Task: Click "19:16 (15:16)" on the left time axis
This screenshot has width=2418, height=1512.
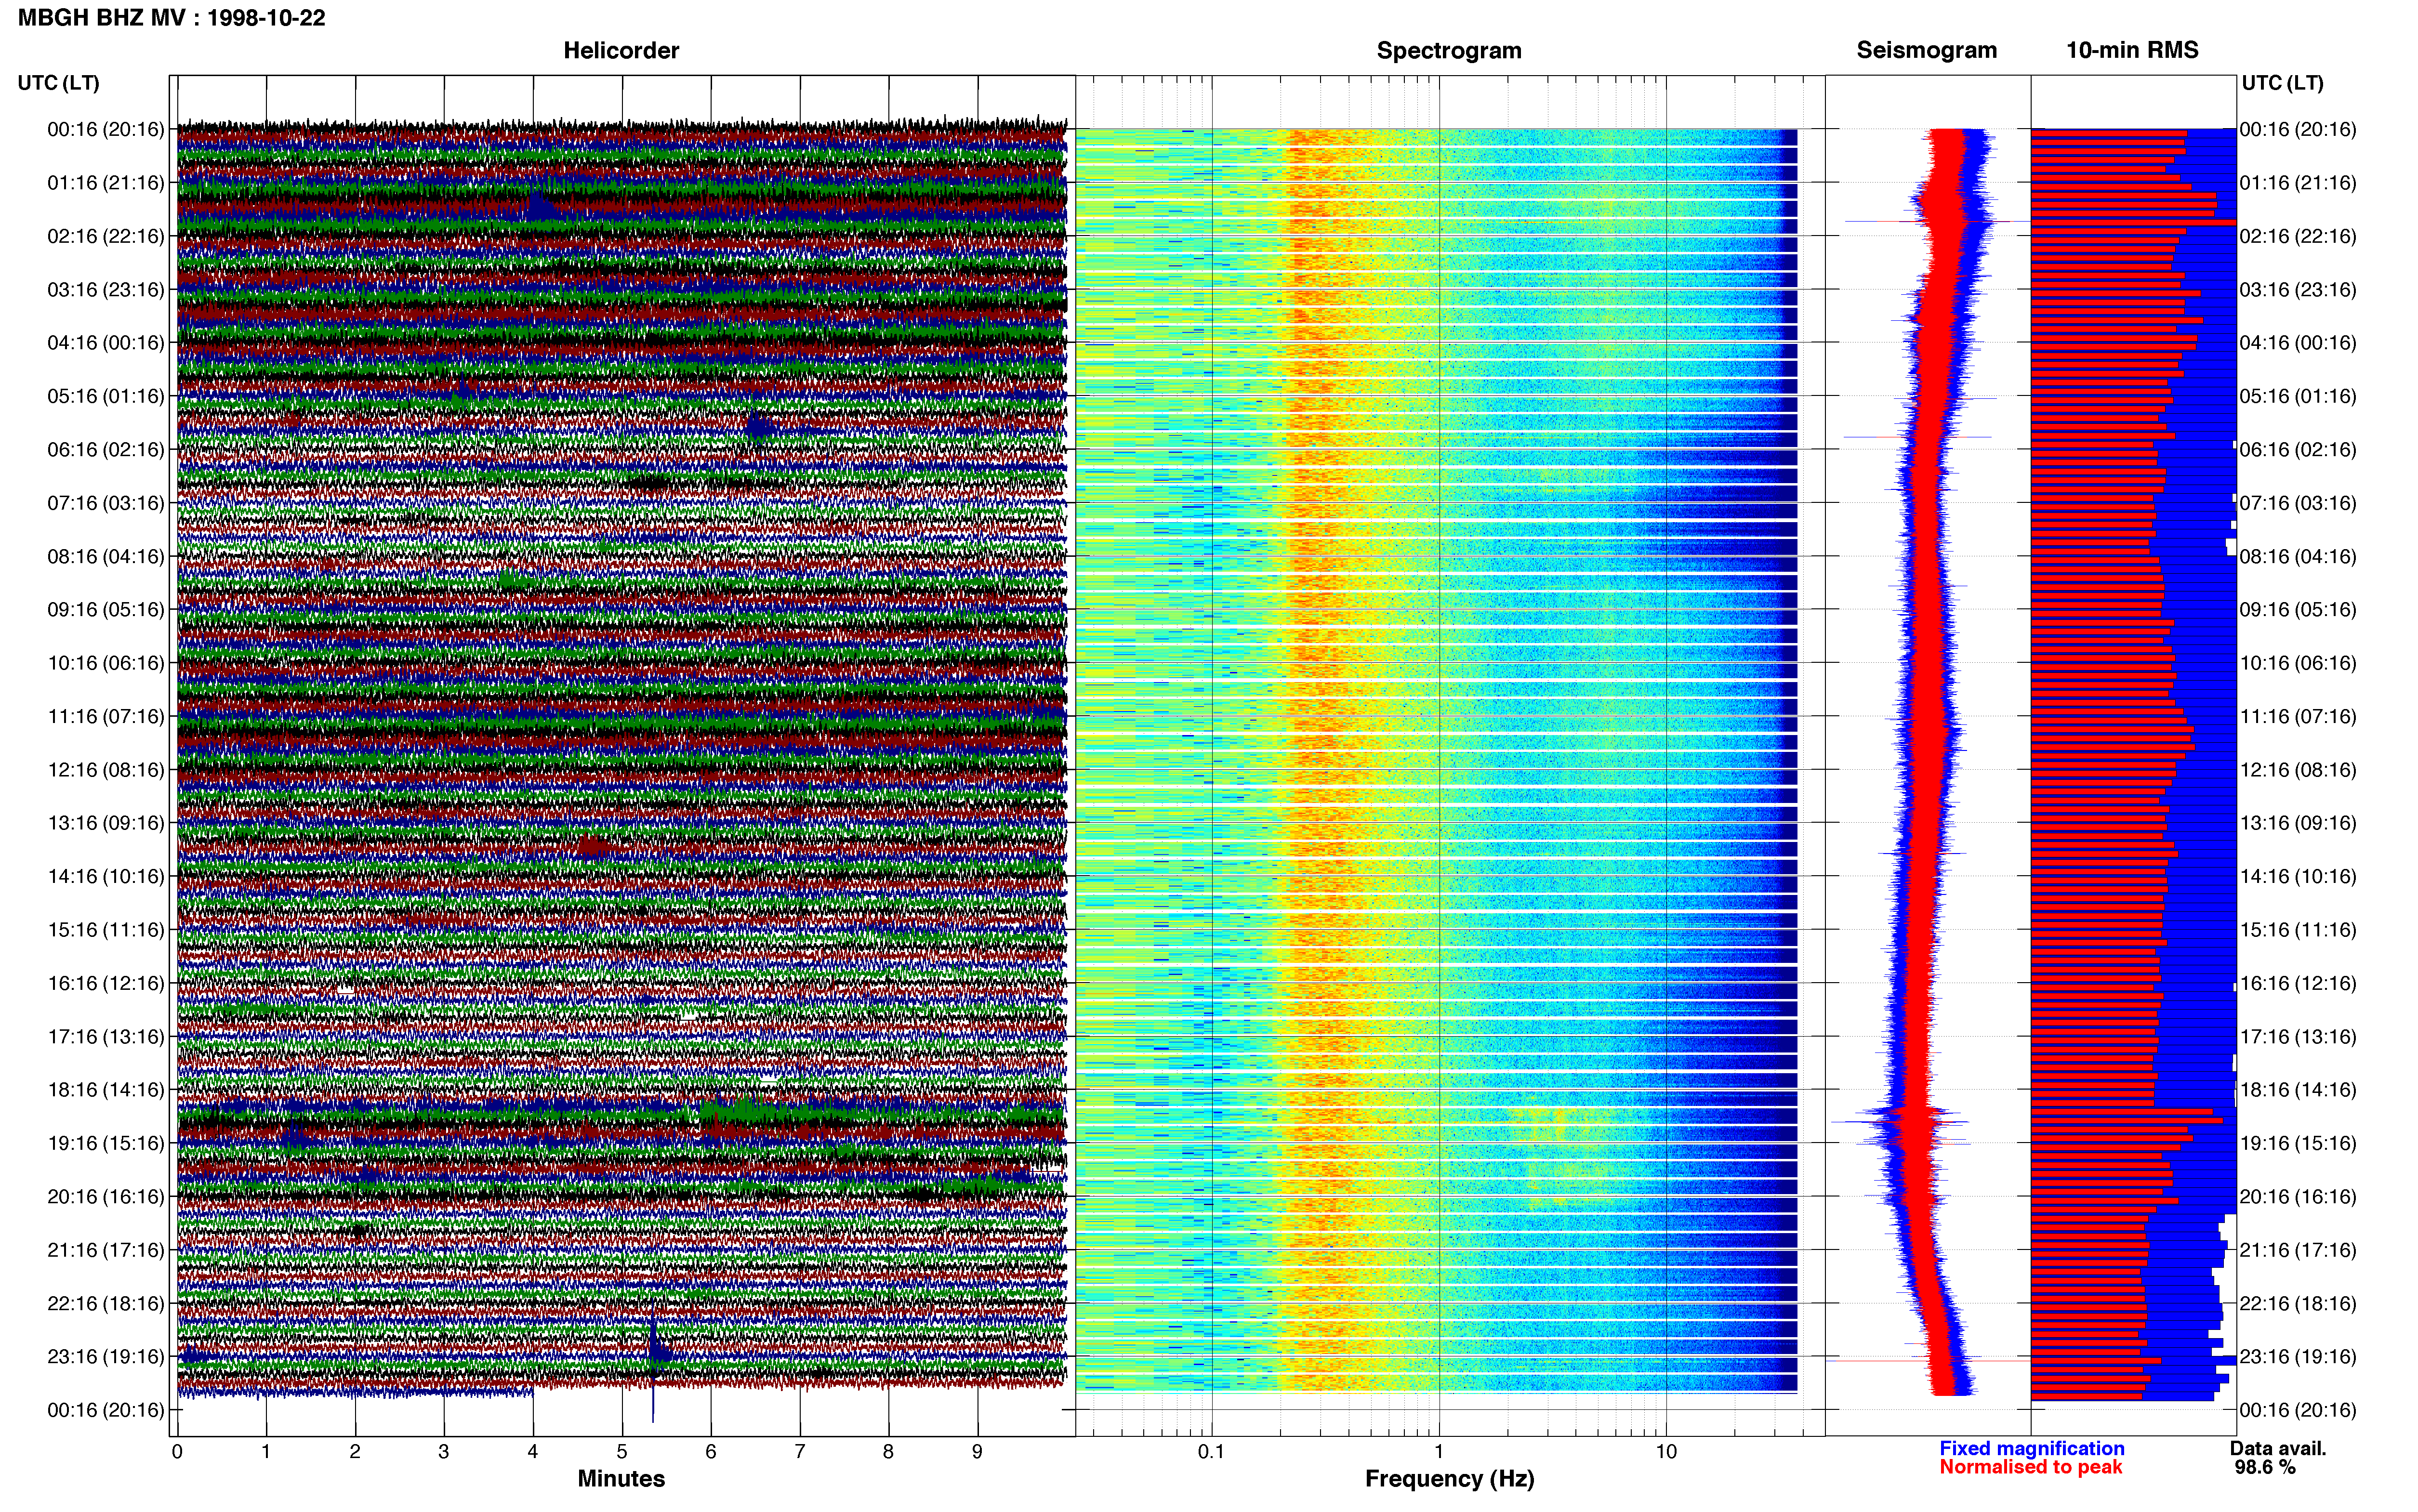Action: (106, 1143)
